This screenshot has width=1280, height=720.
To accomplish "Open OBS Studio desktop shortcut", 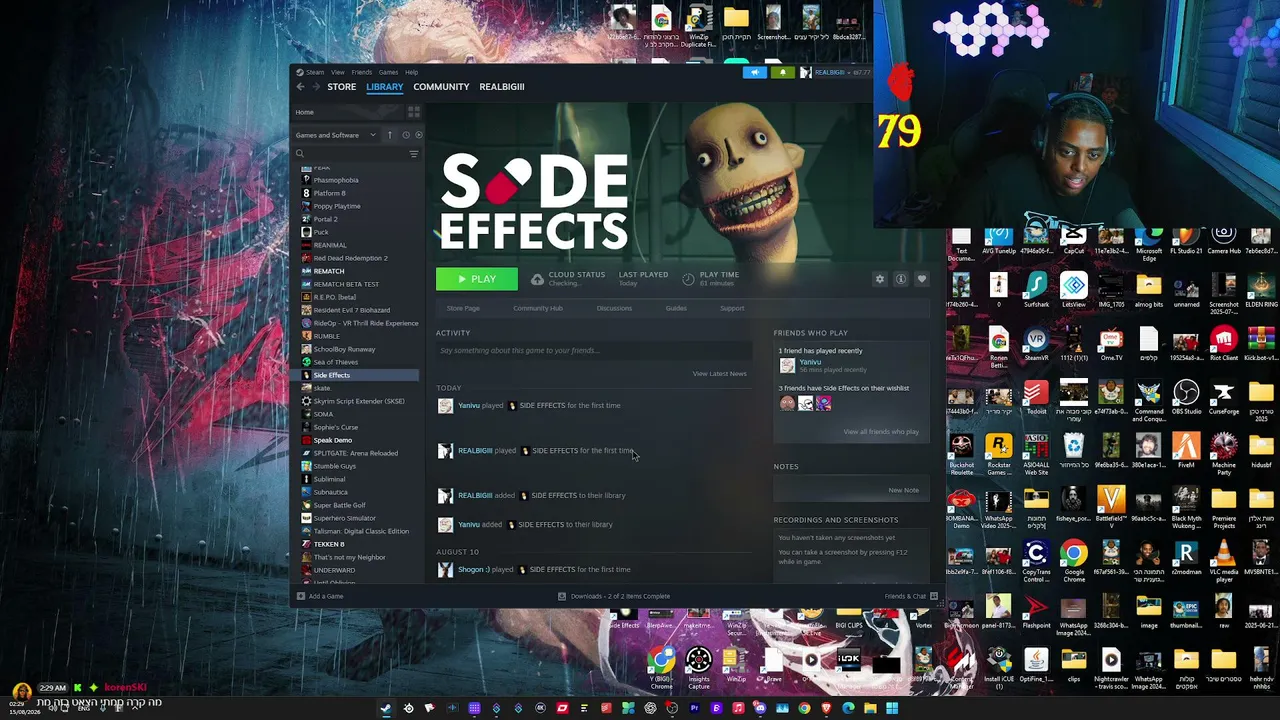I will [x=1186, y=398].
